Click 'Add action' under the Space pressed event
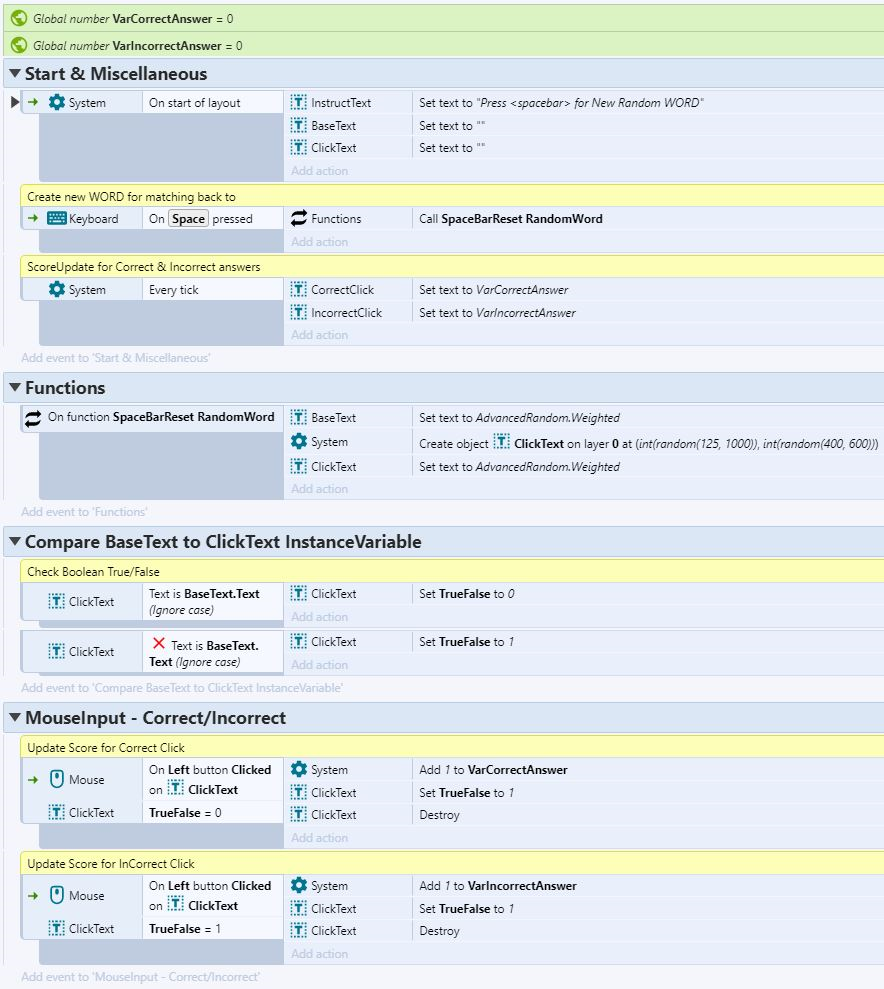884x989 pixels. point(319,242)
